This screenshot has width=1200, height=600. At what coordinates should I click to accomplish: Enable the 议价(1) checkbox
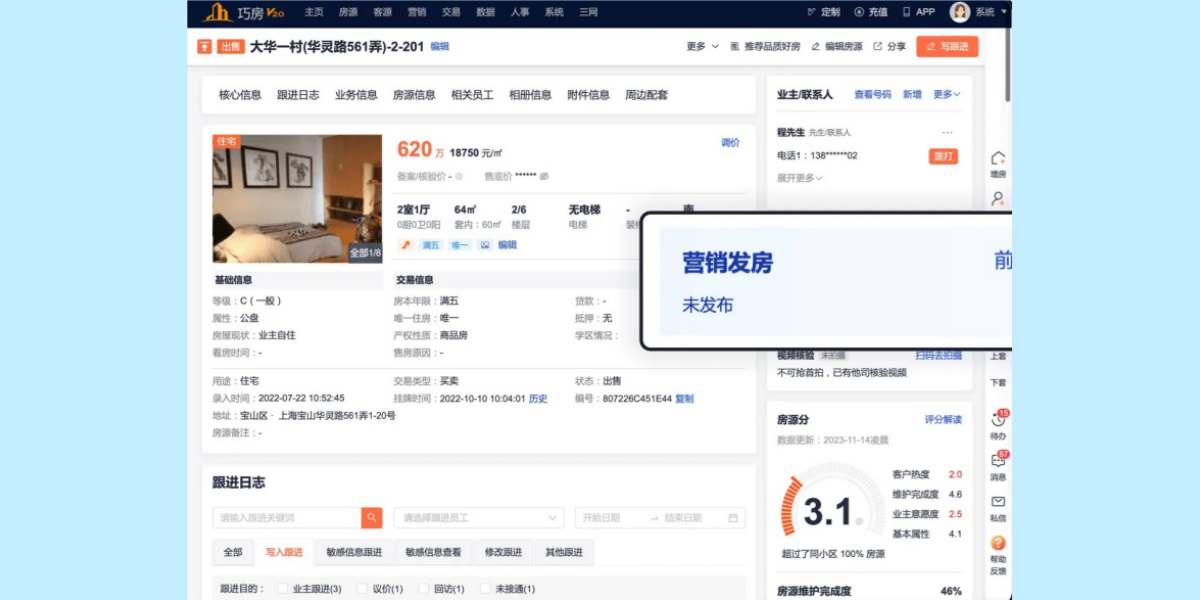point(363,588)
